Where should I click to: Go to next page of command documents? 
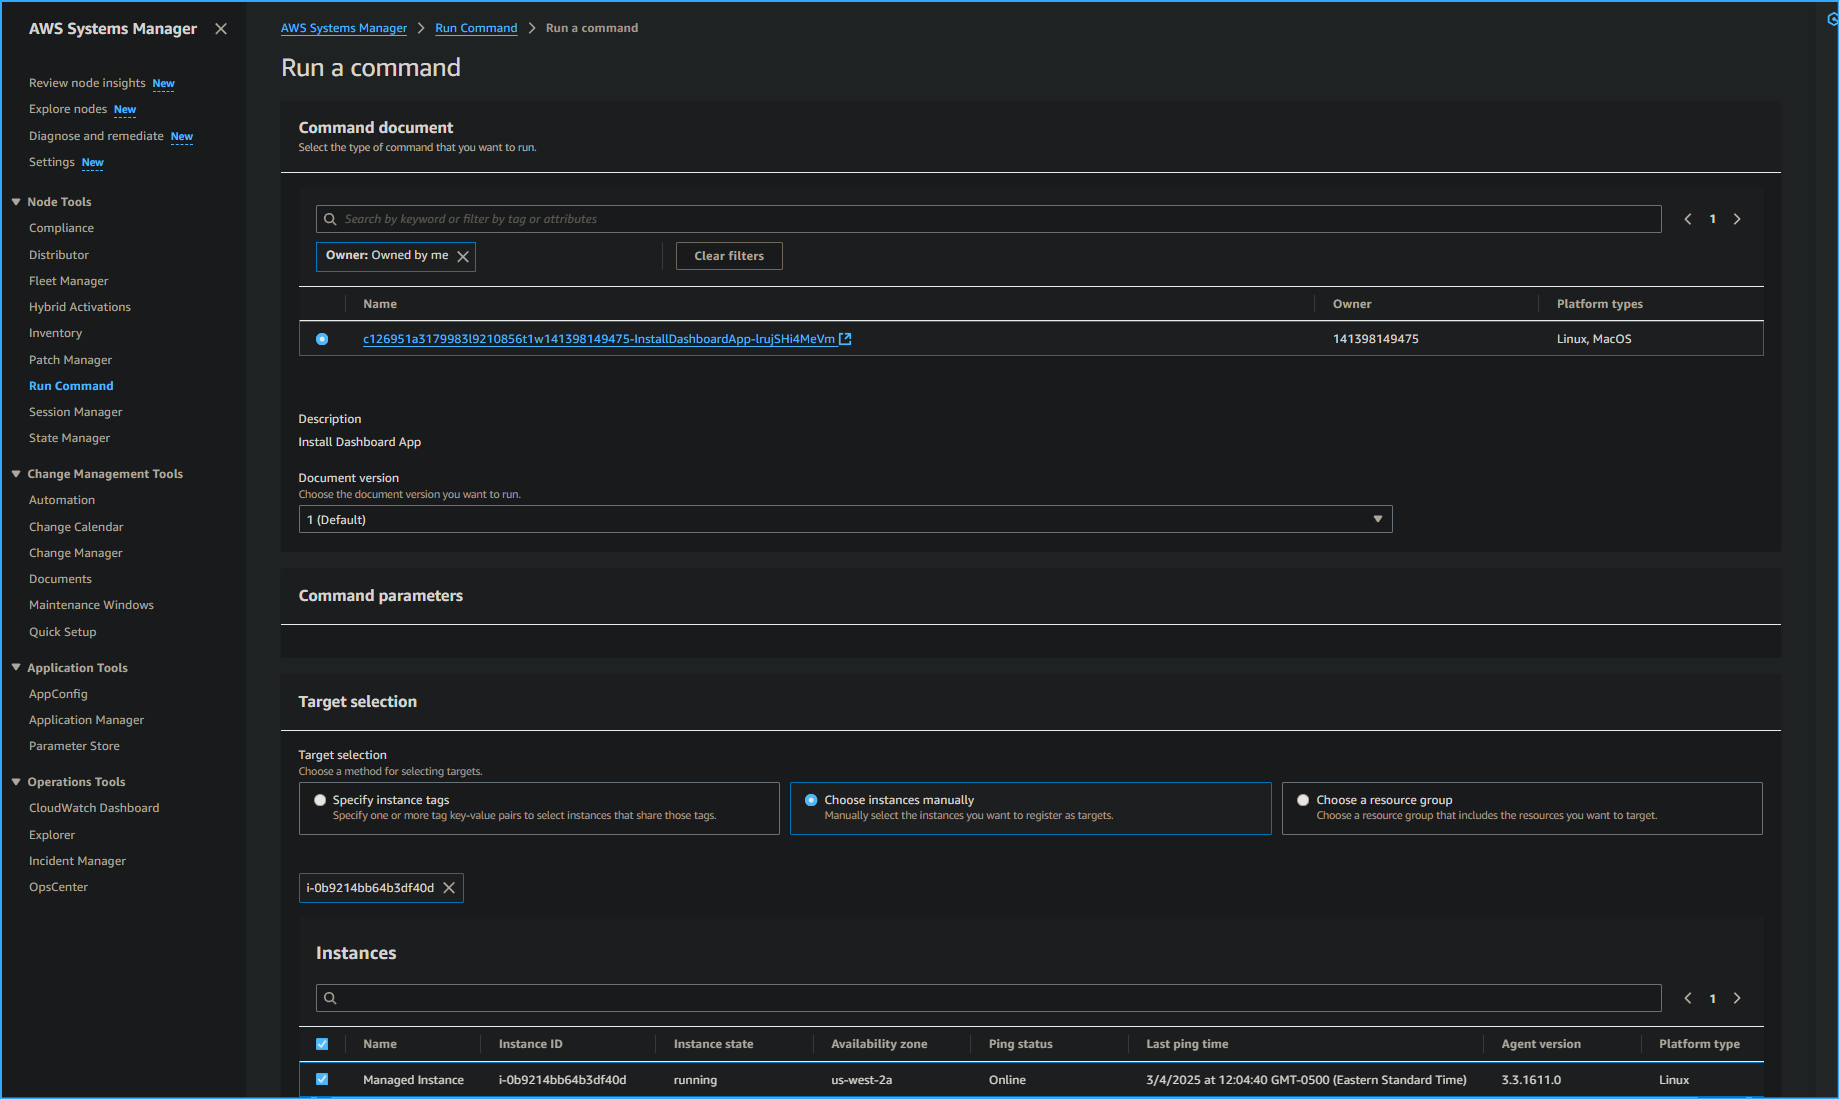pos(1737,218)
